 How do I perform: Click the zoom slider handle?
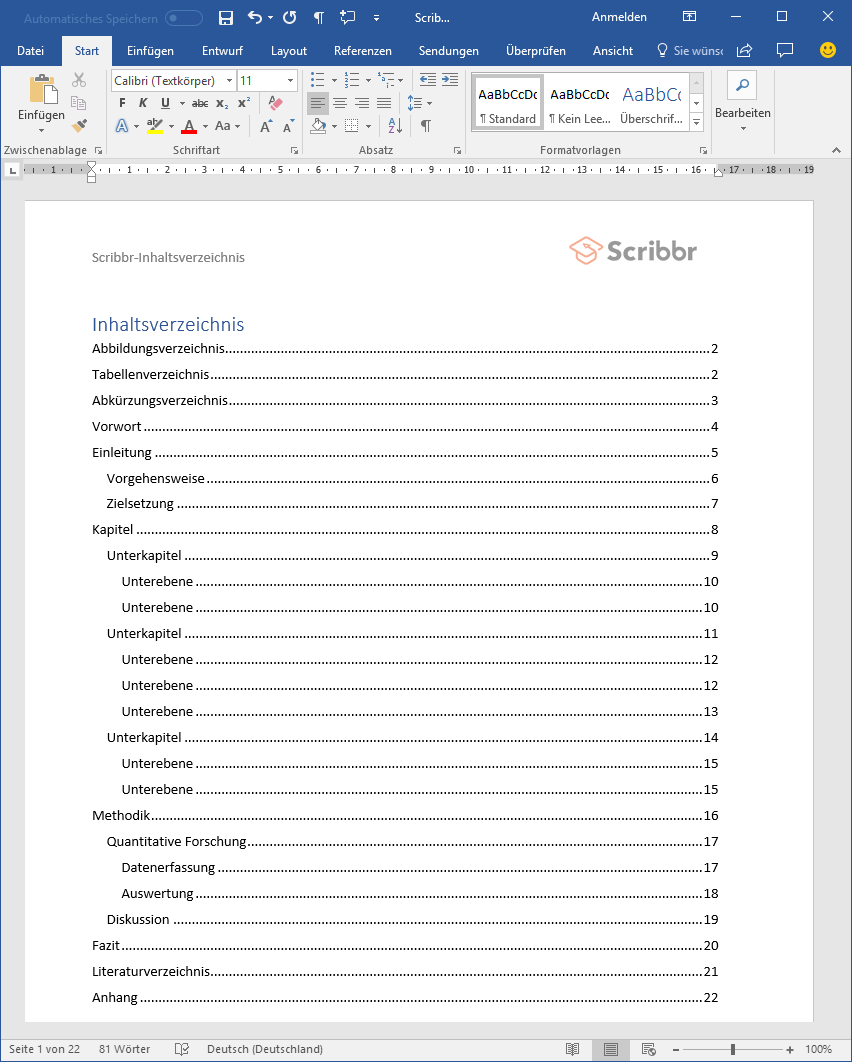(x=733, y=1049)
